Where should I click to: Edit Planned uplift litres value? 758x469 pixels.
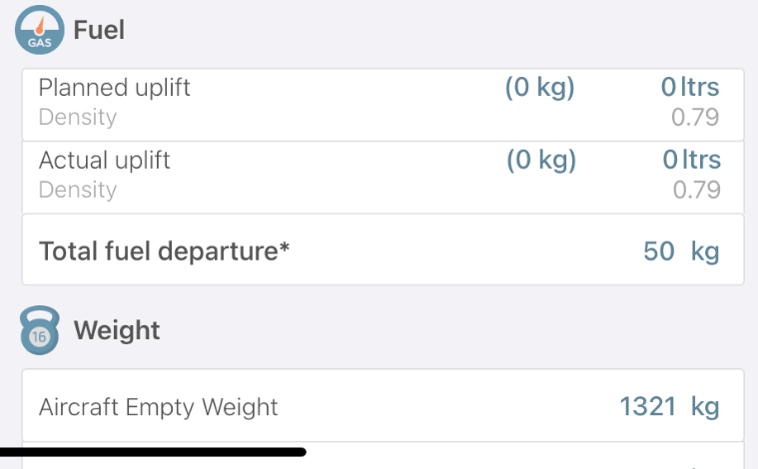[x=690, y=88]
